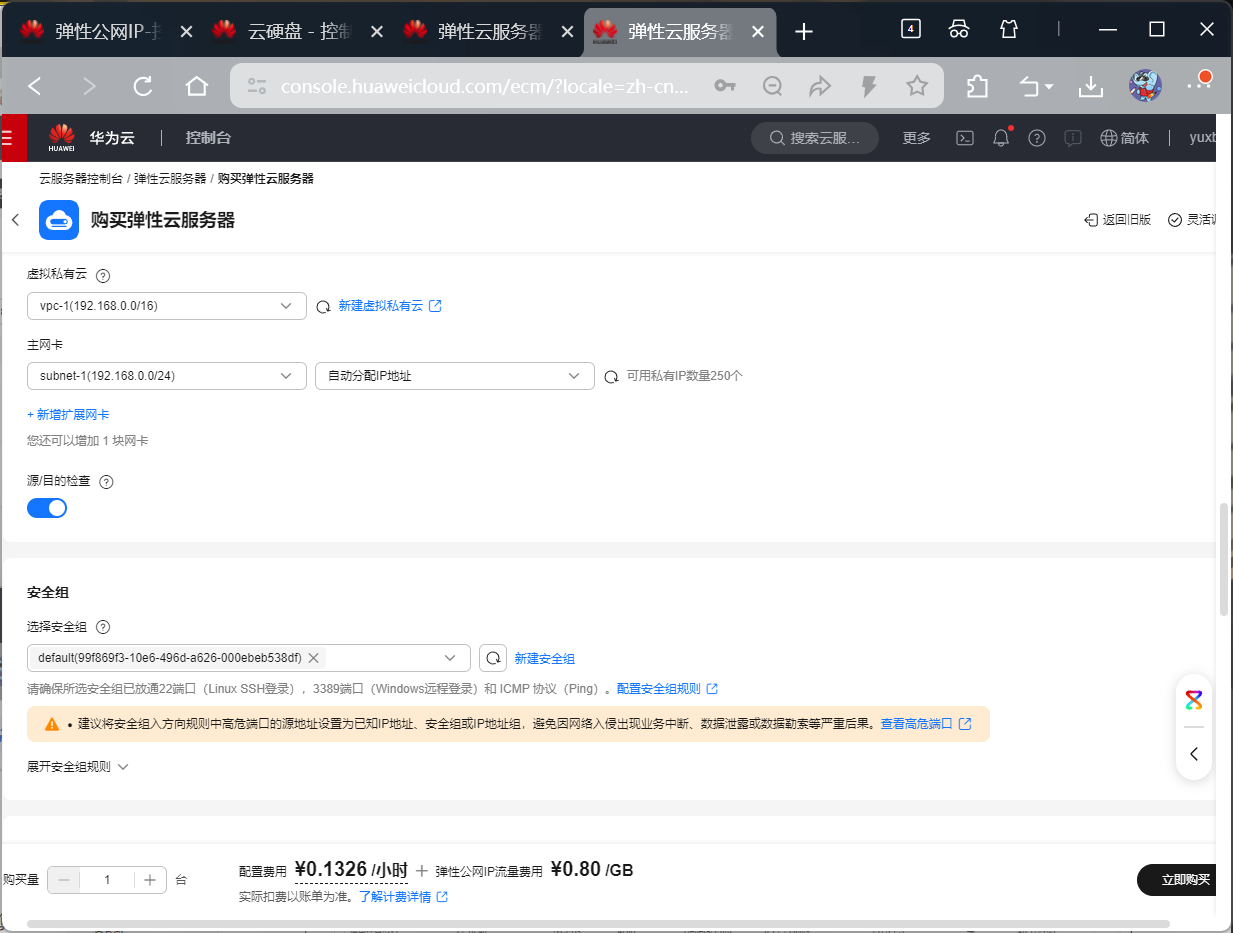Open the 更多 header menu

click(x=916, y=138)
